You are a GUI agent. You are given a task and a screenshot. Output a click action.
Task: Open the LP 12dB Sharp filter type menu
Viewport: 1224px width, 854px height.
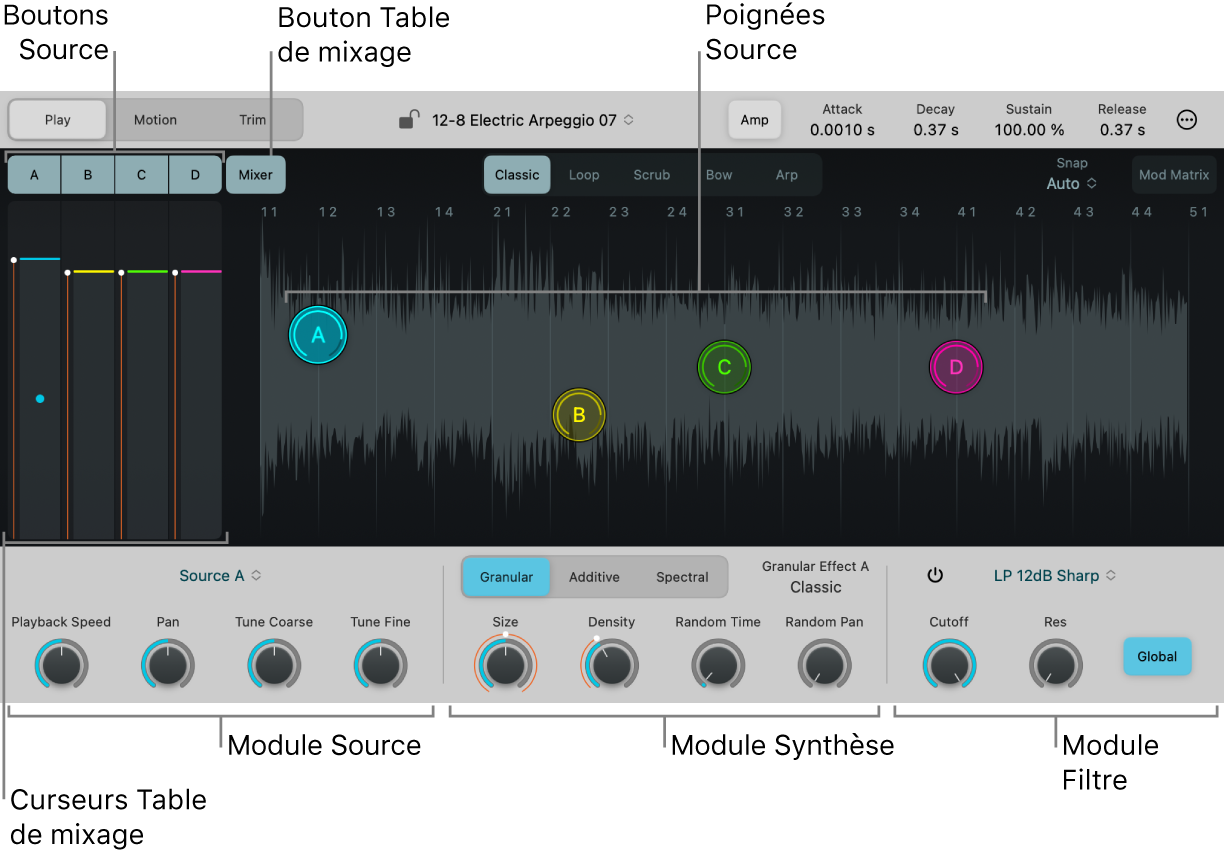click(1055, 576)
